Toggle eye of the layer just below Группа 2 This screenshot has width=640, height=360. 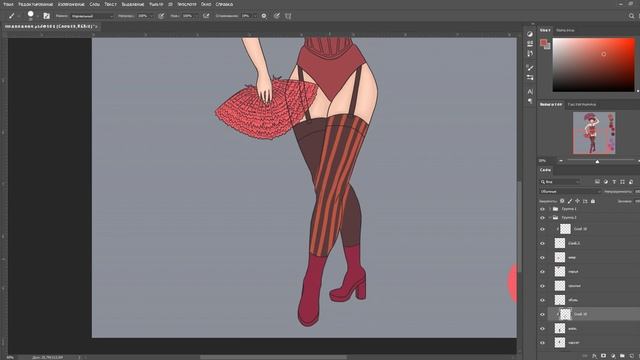542,229
